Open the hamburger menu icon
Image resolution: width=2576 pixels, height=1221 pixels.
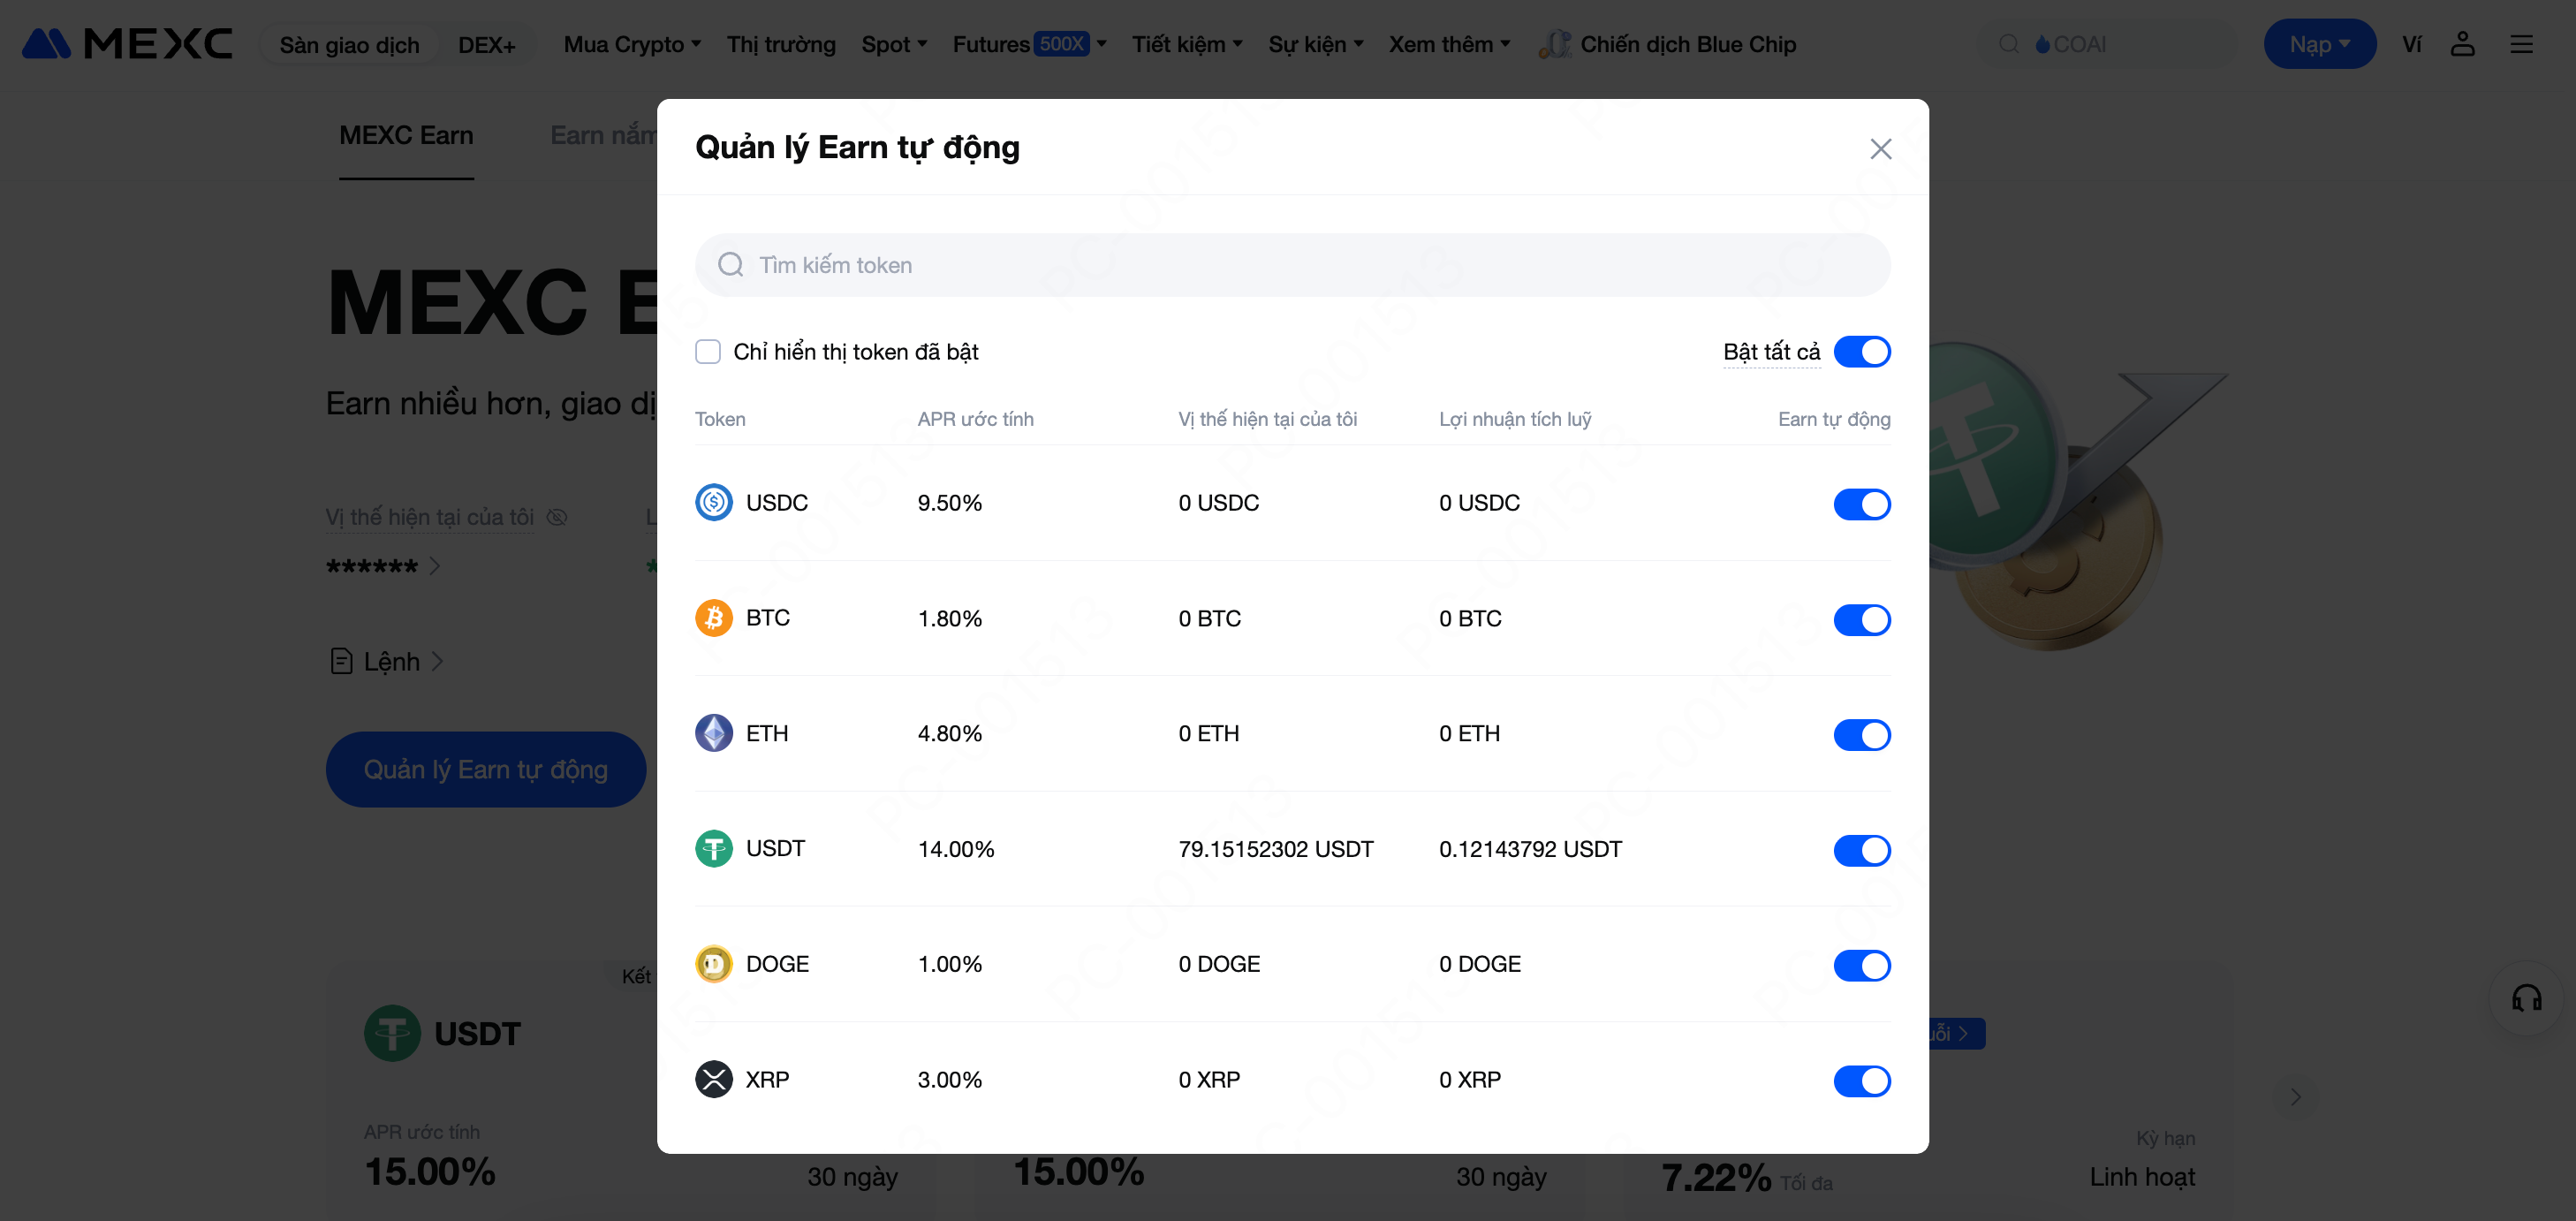[x=2521, y=44]
